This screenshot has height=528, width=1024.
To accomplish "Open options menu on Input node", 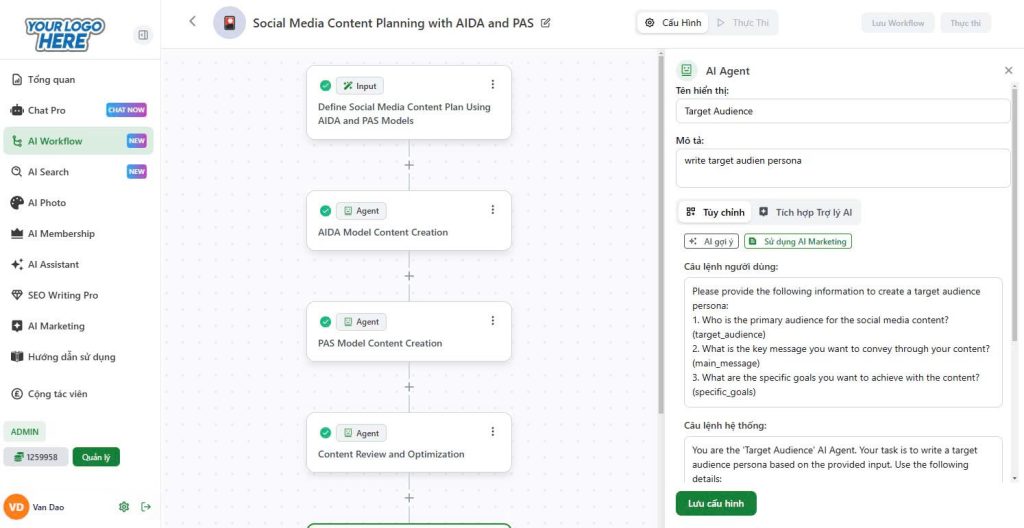I will 492,86.
